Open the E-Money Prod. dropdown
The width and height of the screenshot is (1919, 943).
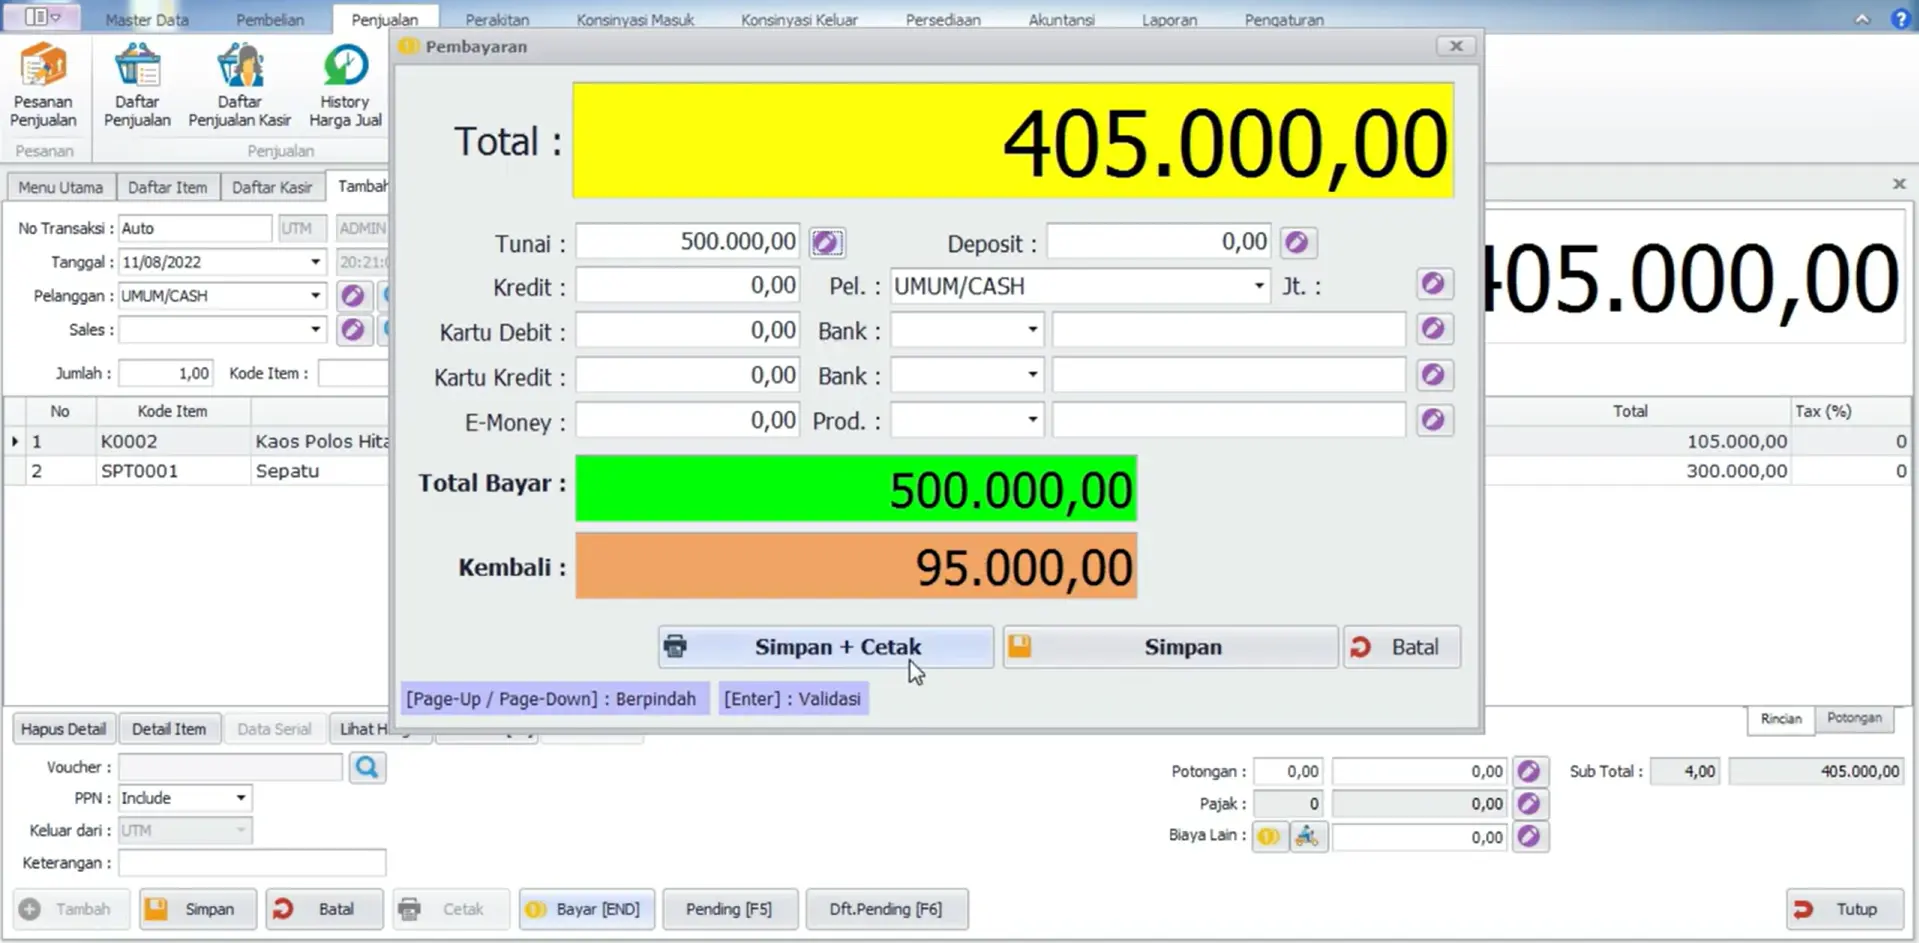click(1032, 420)
